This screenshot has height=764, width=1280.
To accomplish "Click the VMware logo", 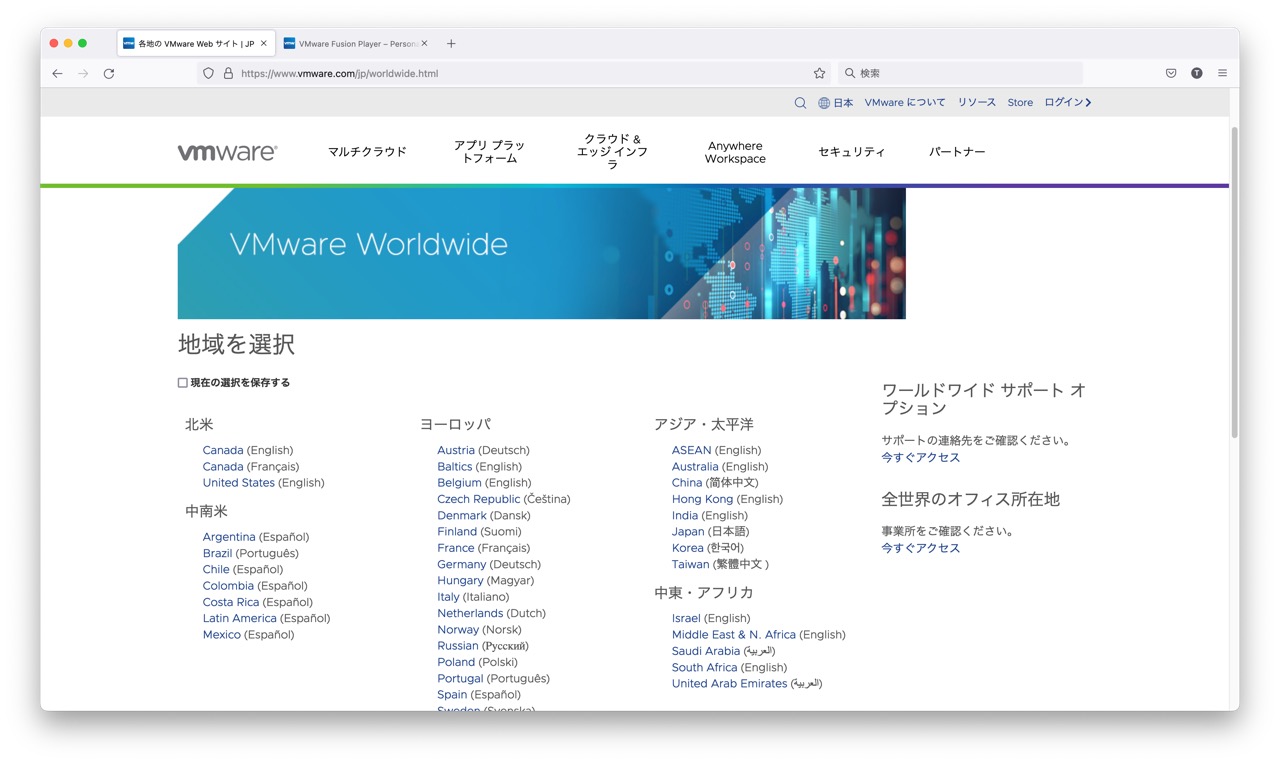I will (227, 152).
